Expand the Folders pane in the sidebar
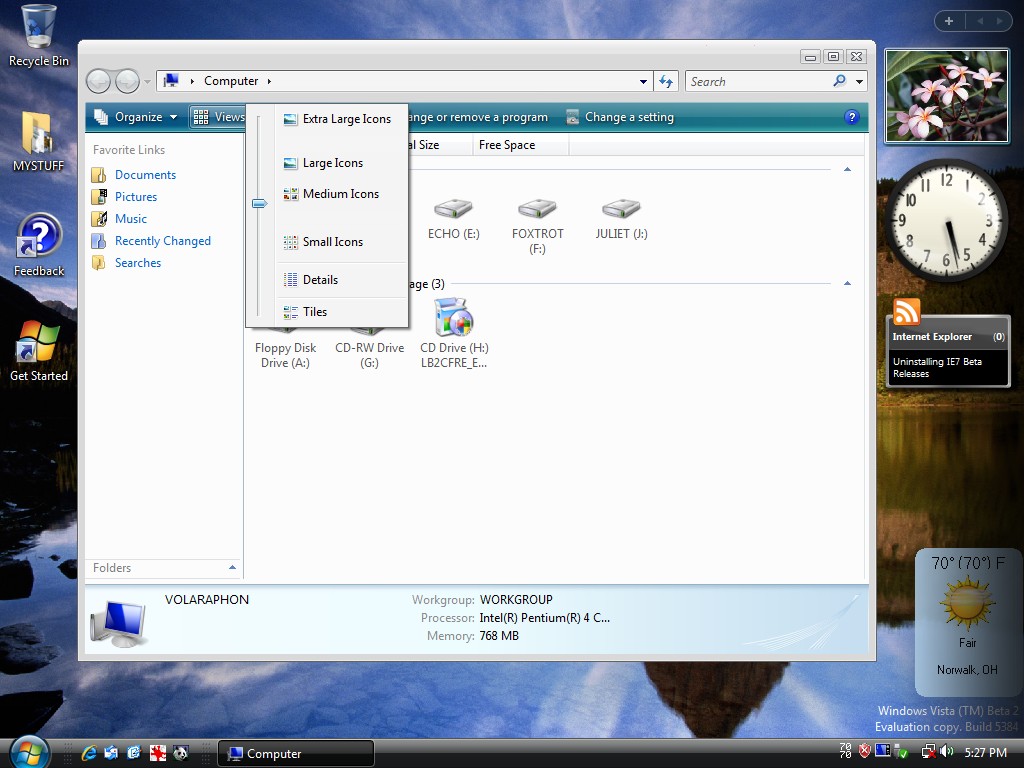The height and width of the screenshot is (768, 1024). point(232,567)
